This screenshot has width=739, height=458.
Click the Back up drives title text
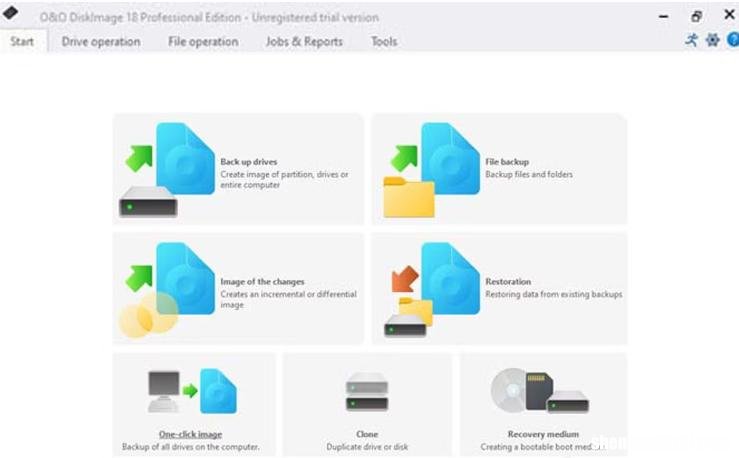click(248, 162)
